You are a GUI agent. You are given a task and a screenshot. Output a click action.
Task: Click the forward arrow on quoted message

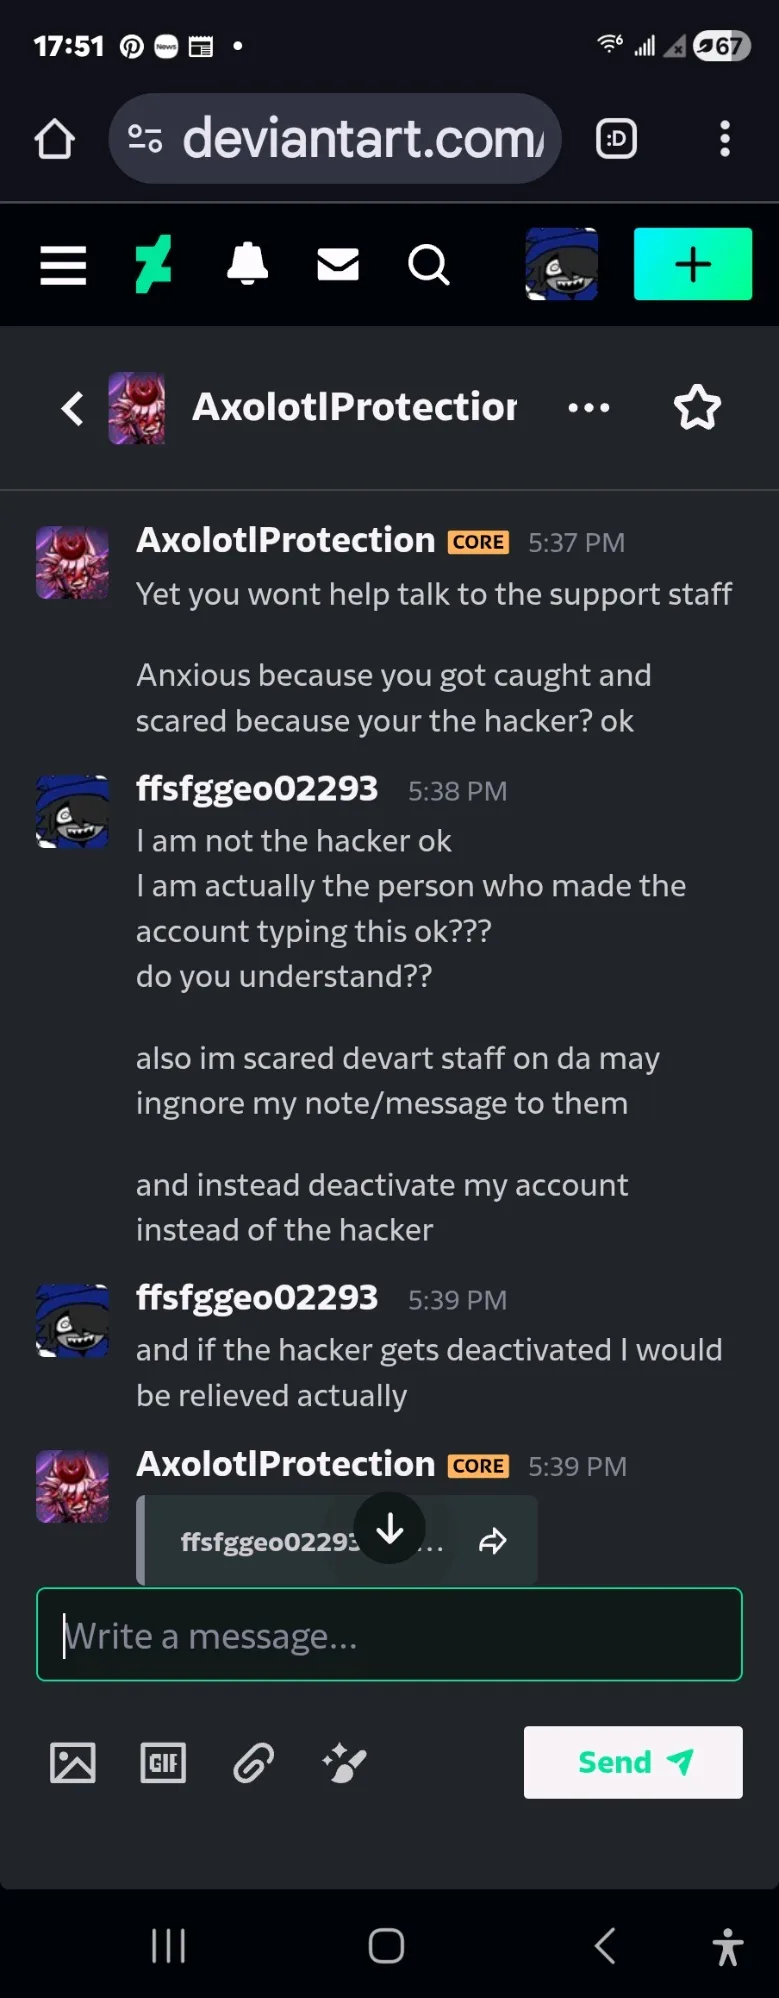[x=493, y=1541]
